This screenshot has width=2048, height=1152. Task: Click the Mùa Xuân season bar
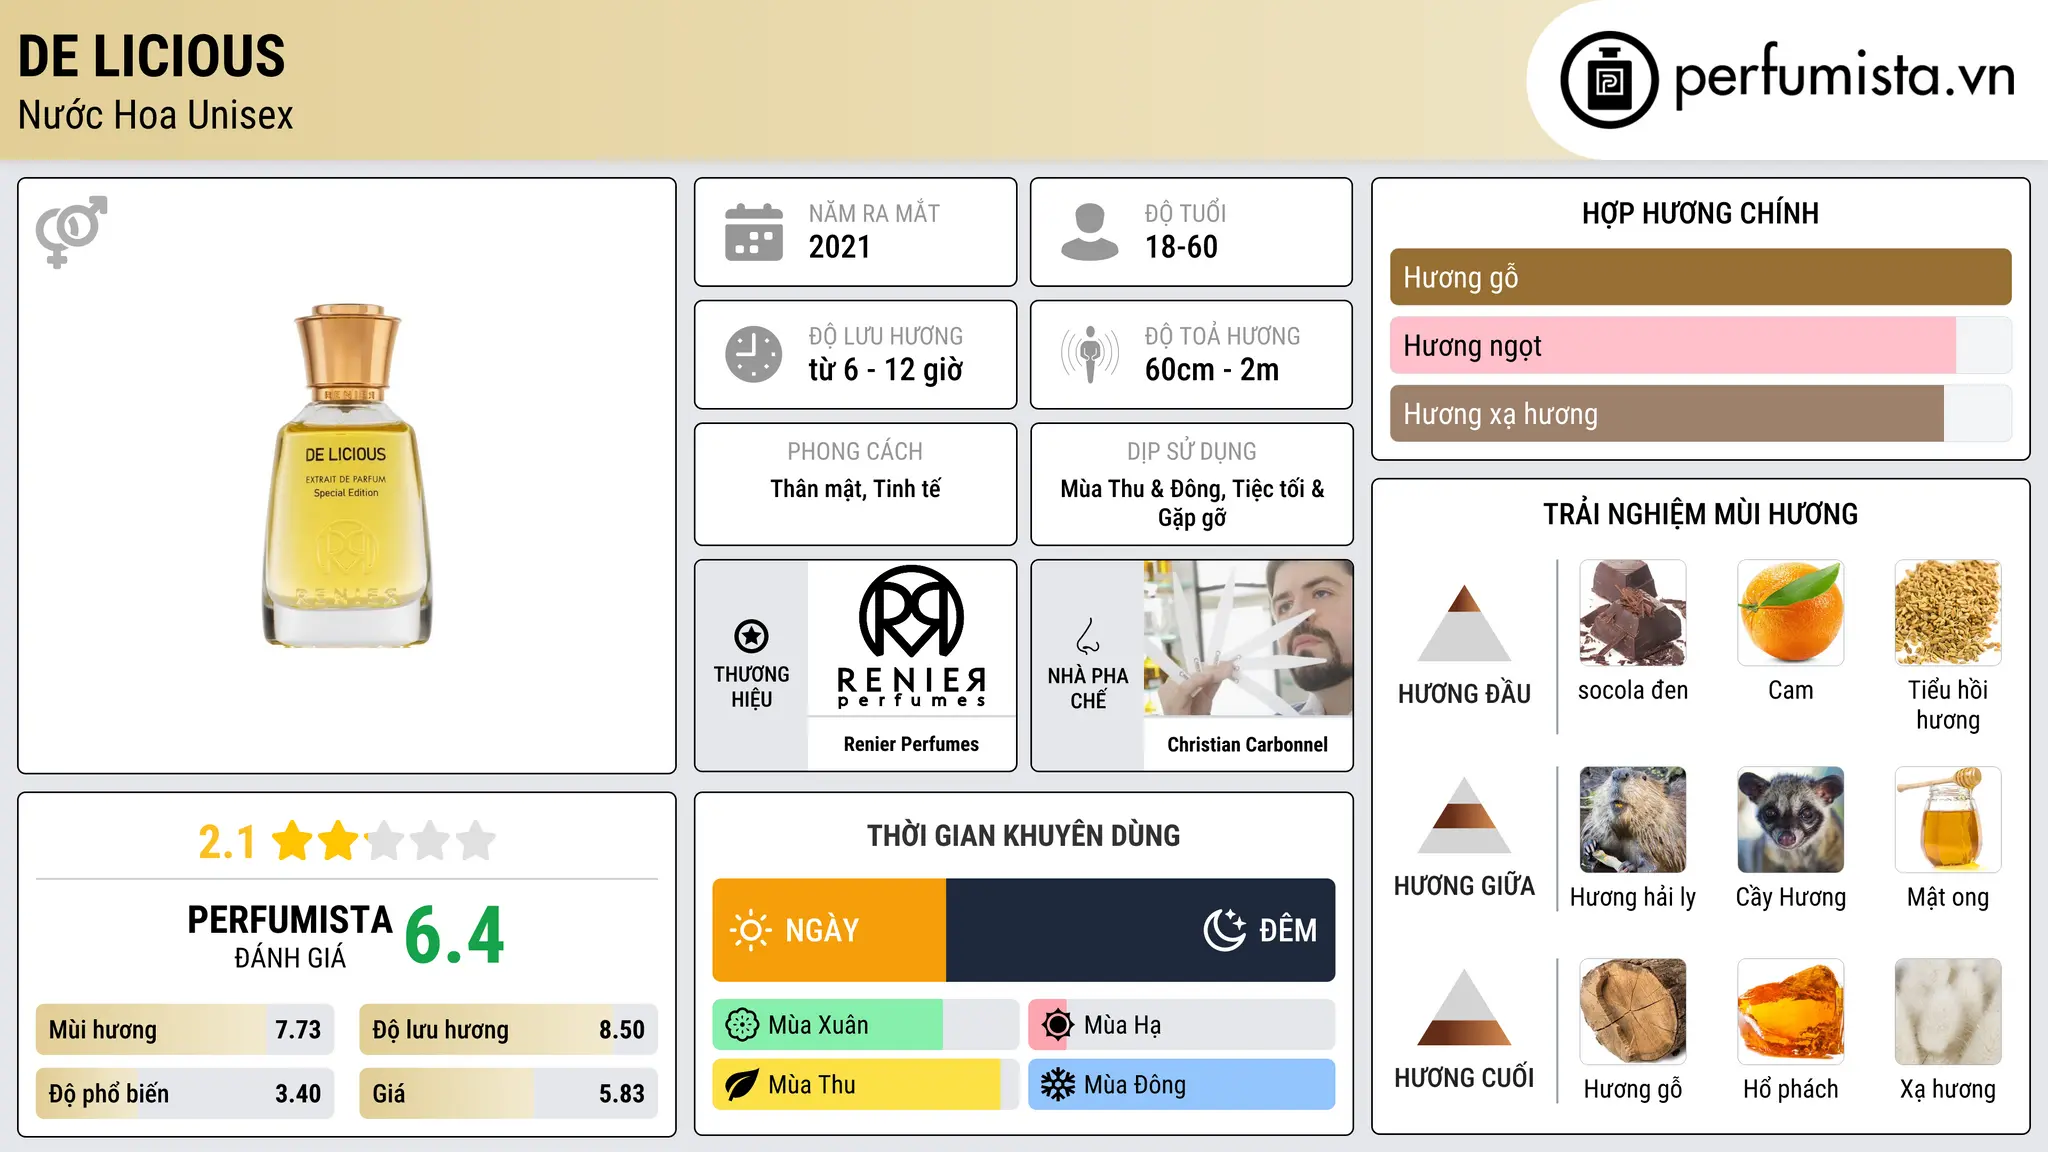[x=866, y=1025]
